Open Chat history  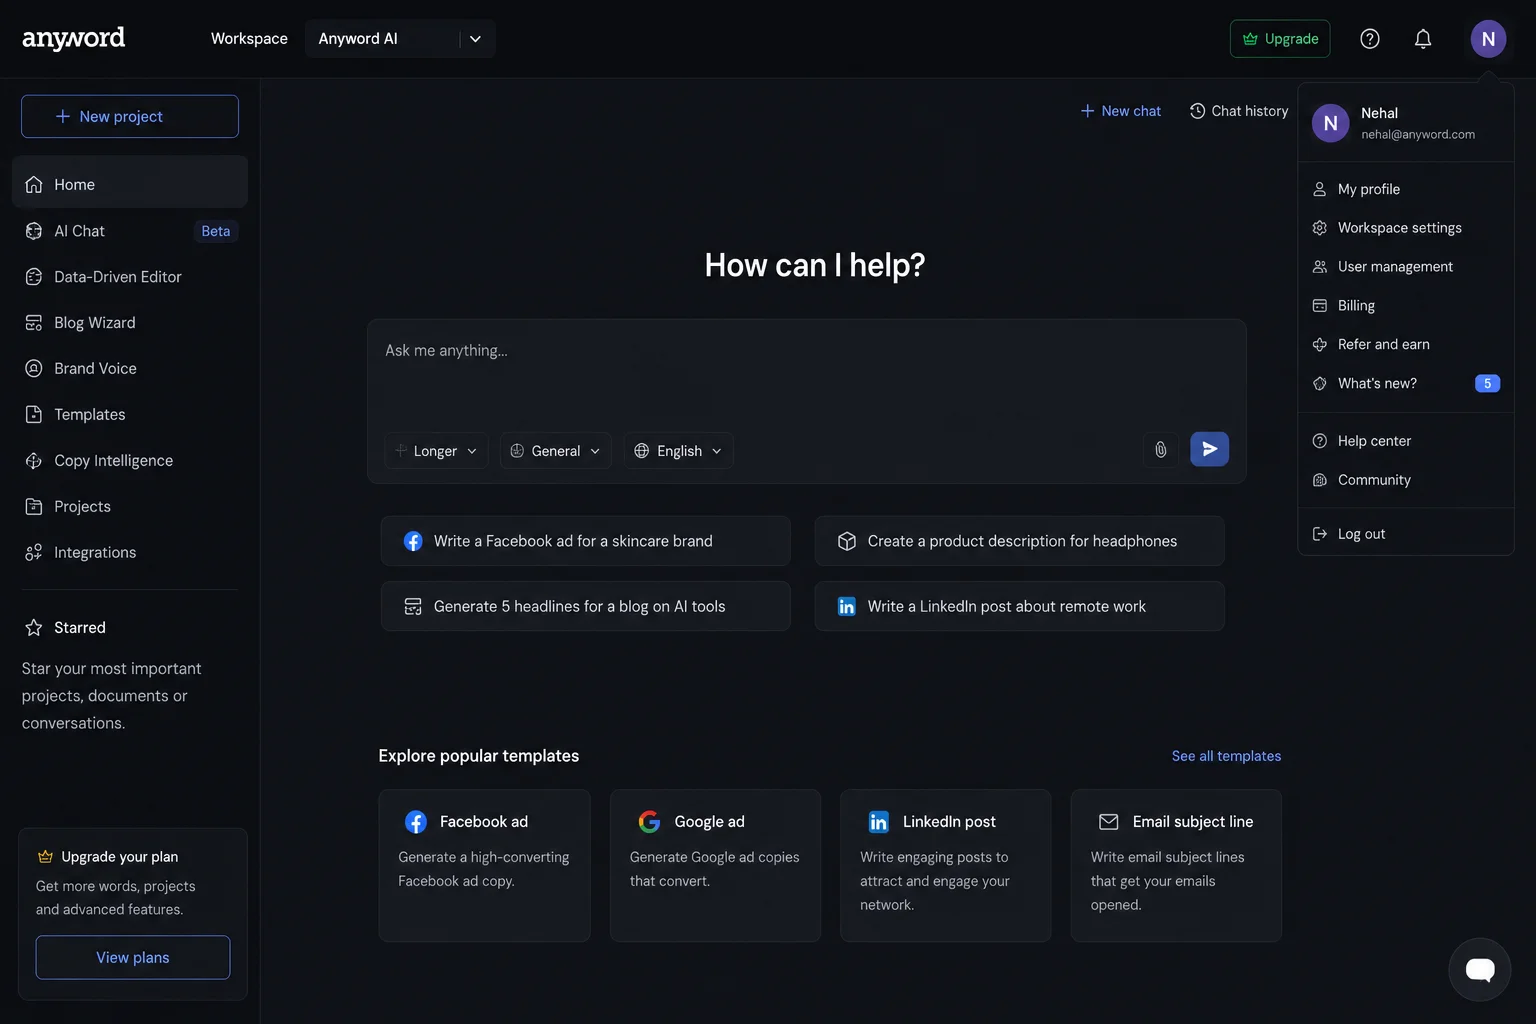[x=1239, y=111]
